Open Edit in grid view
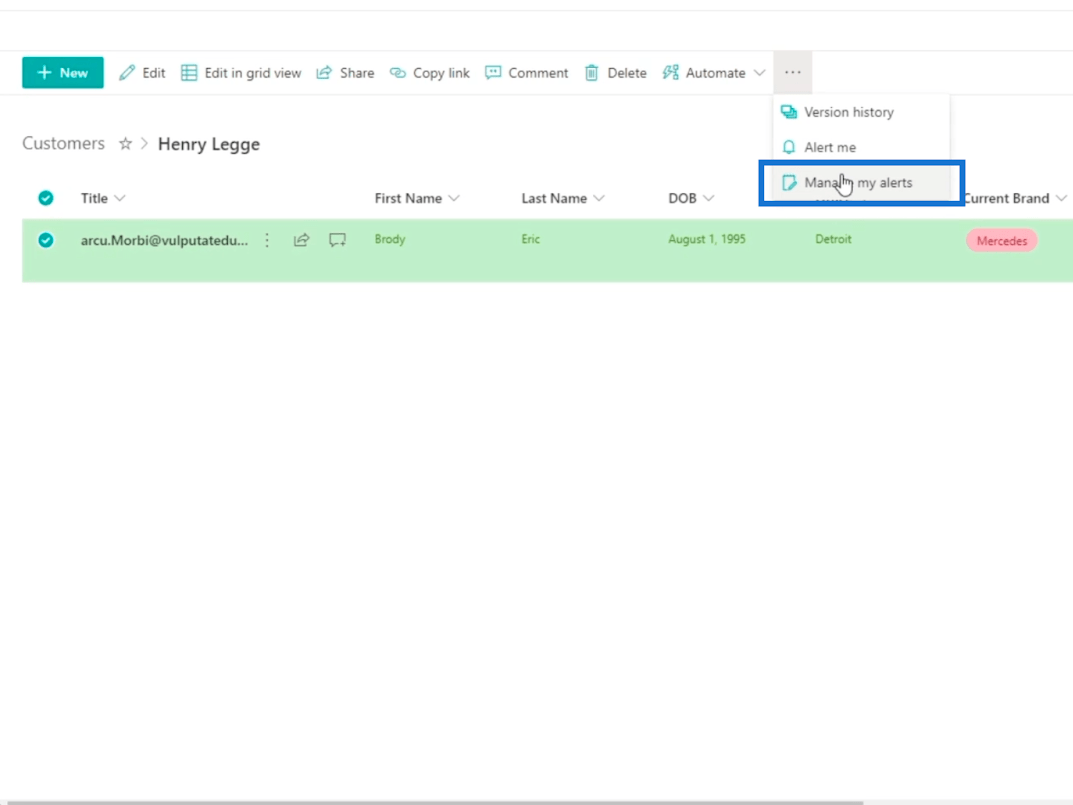Viewport: 1073px width, 805px height. pos(241,73)
